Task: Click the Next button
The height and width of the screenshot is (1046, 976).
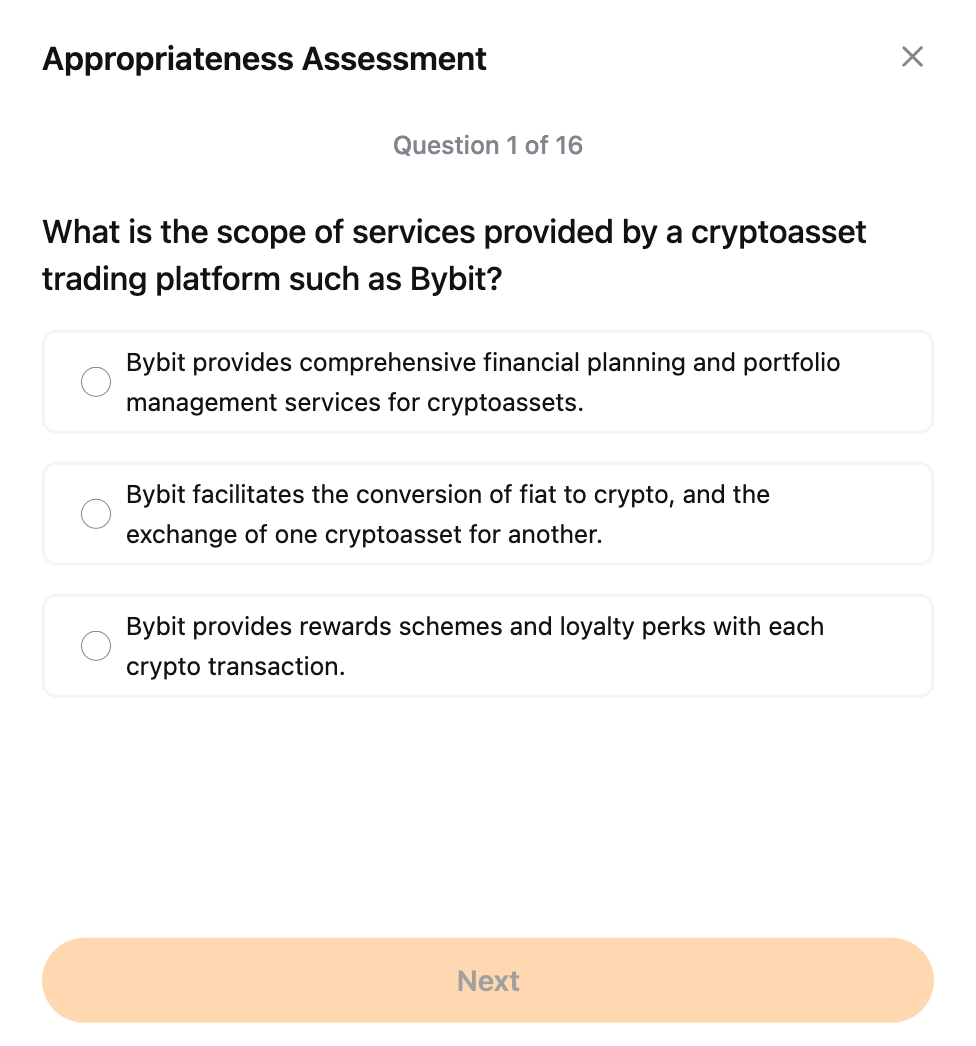Action: 488,980
